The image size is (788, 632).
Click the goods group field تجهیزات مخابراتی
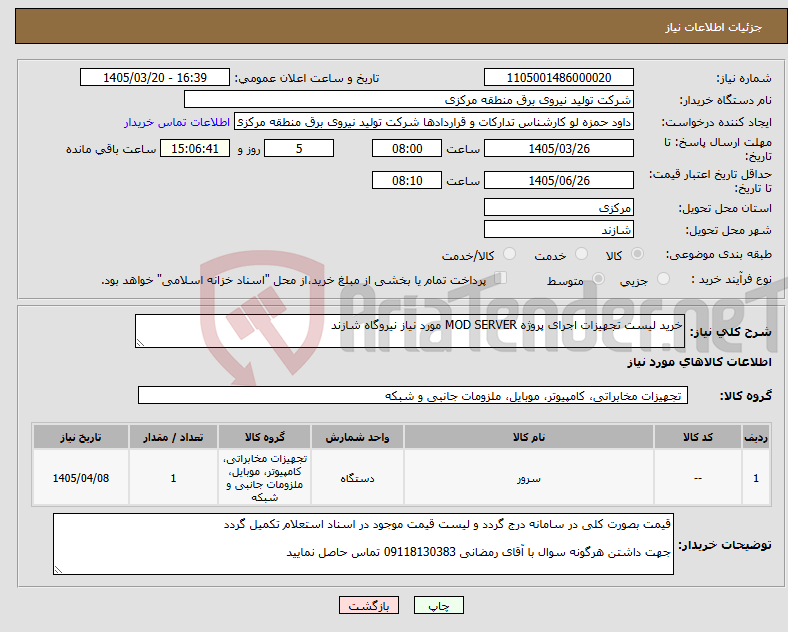(413, 395)
